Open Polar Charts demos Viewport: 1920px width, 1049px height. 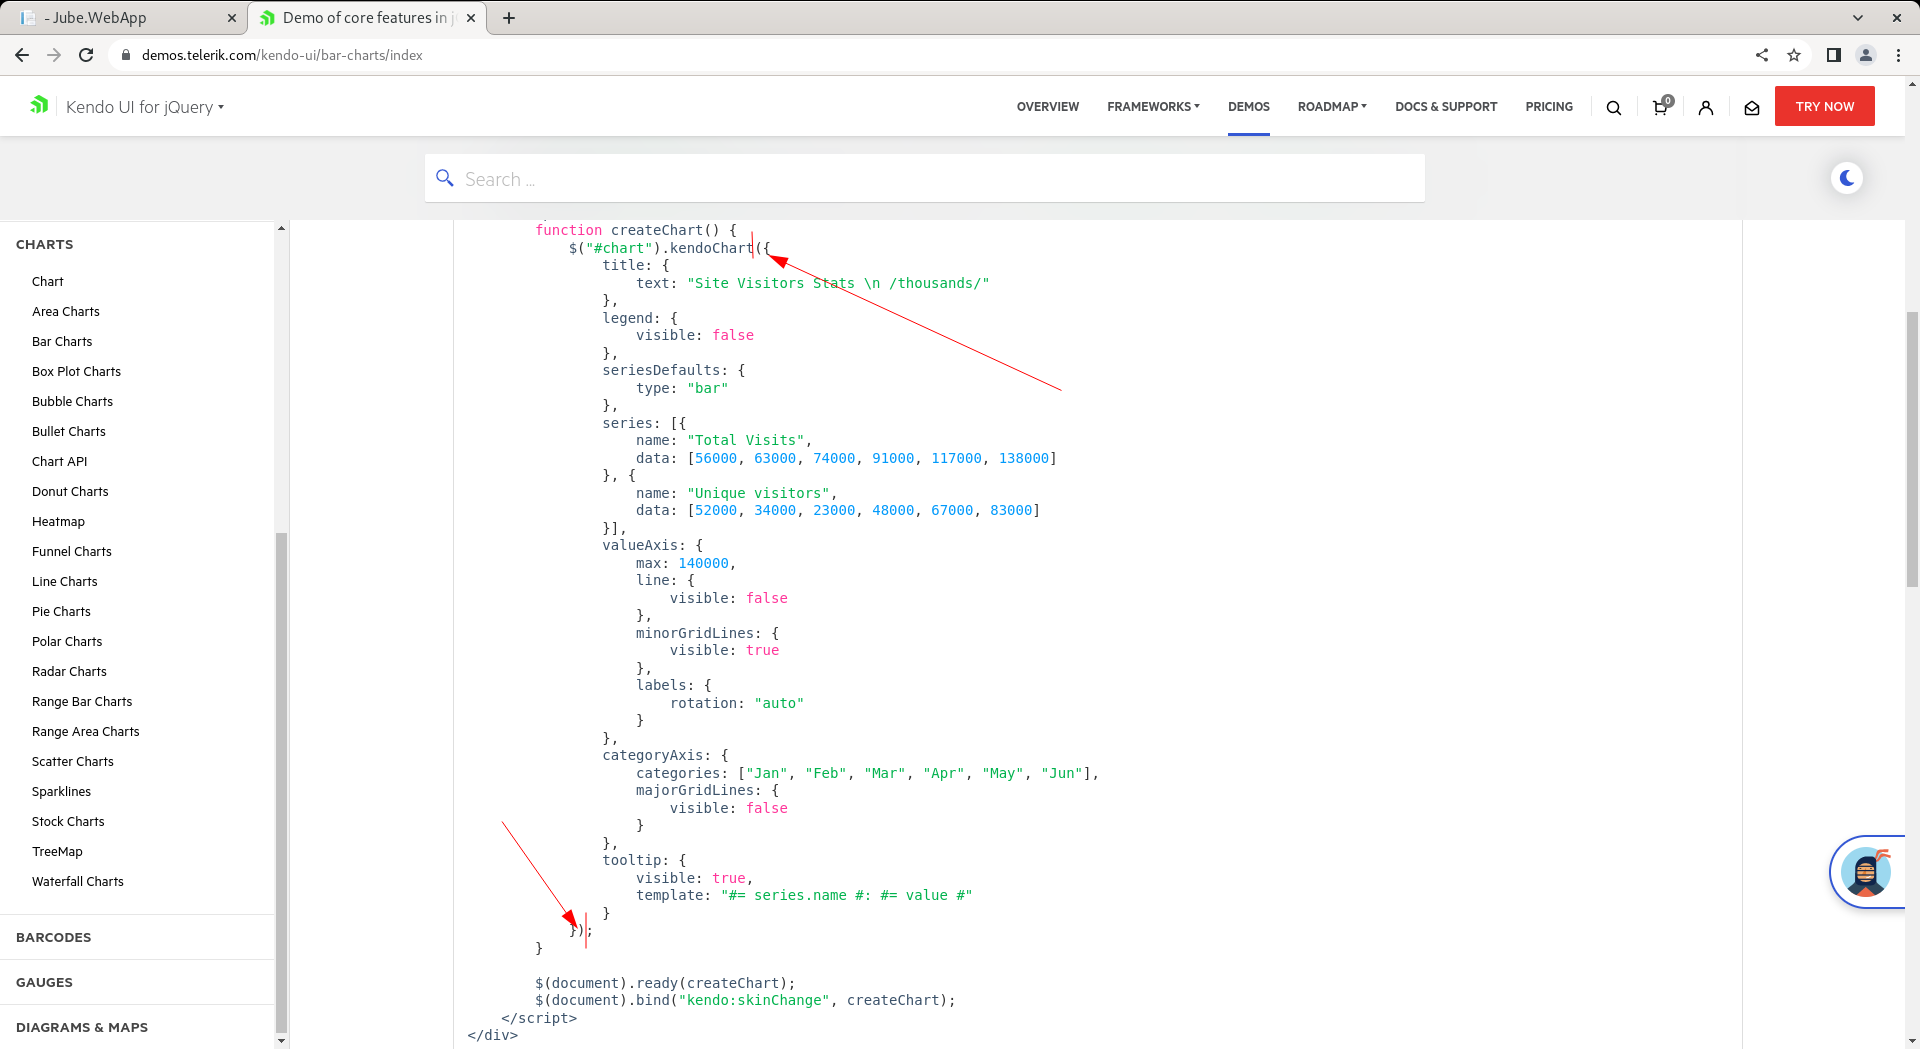[x=67, y=641]
